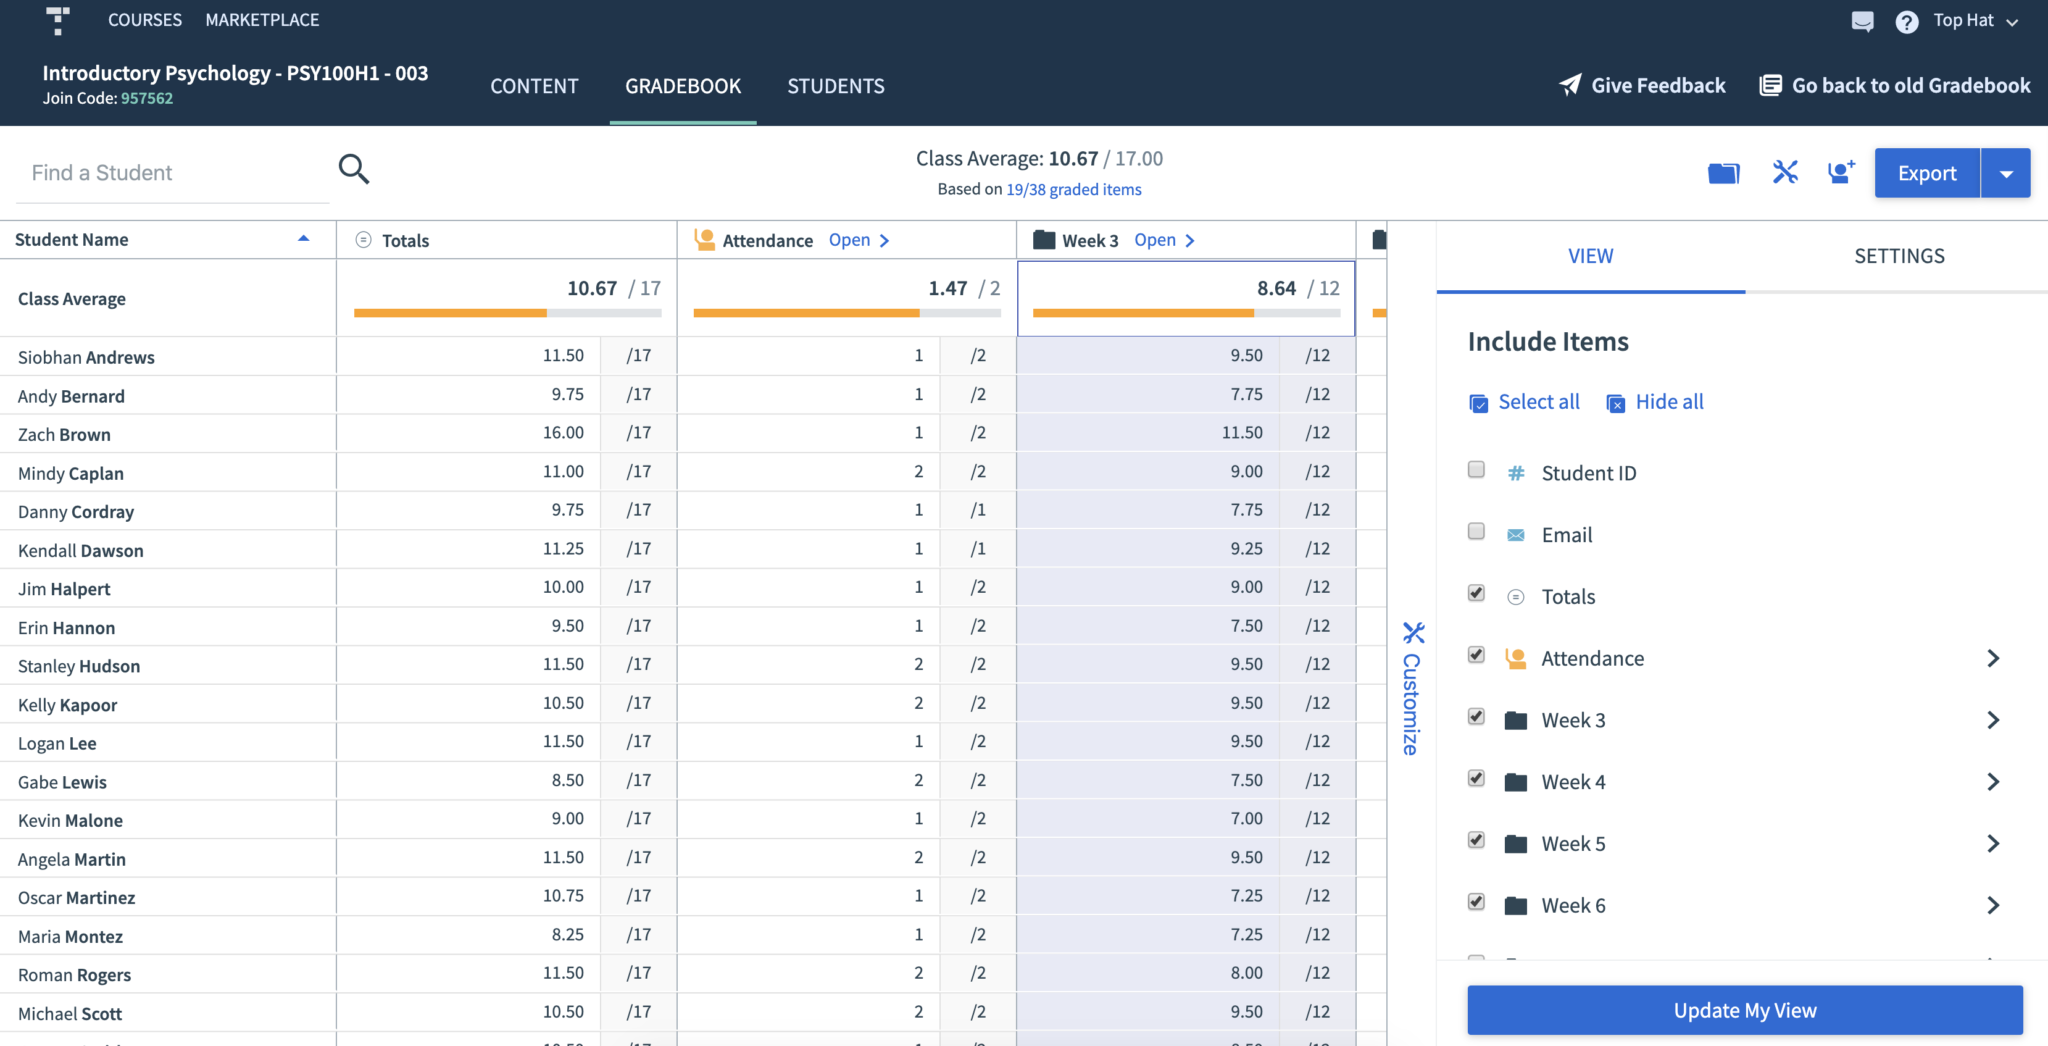The height and width of the screenshot is (1046, 2048).
Task: Open the Top Hat account menu
Action: [x=1976, y=20]
